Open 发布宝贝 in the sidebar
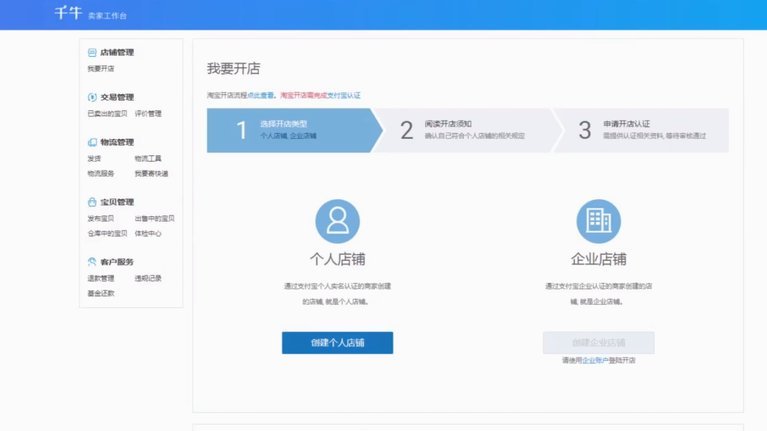 point(101,218)
